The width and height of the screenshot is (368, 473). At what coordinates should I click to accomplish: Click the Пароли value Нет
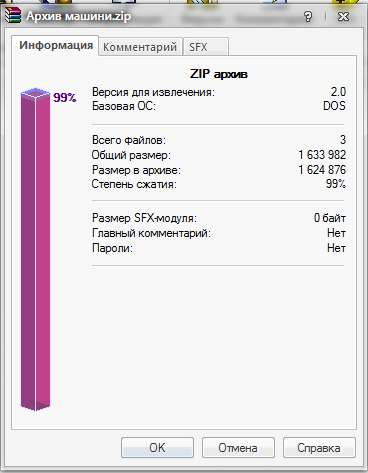[x=336, y=248]
